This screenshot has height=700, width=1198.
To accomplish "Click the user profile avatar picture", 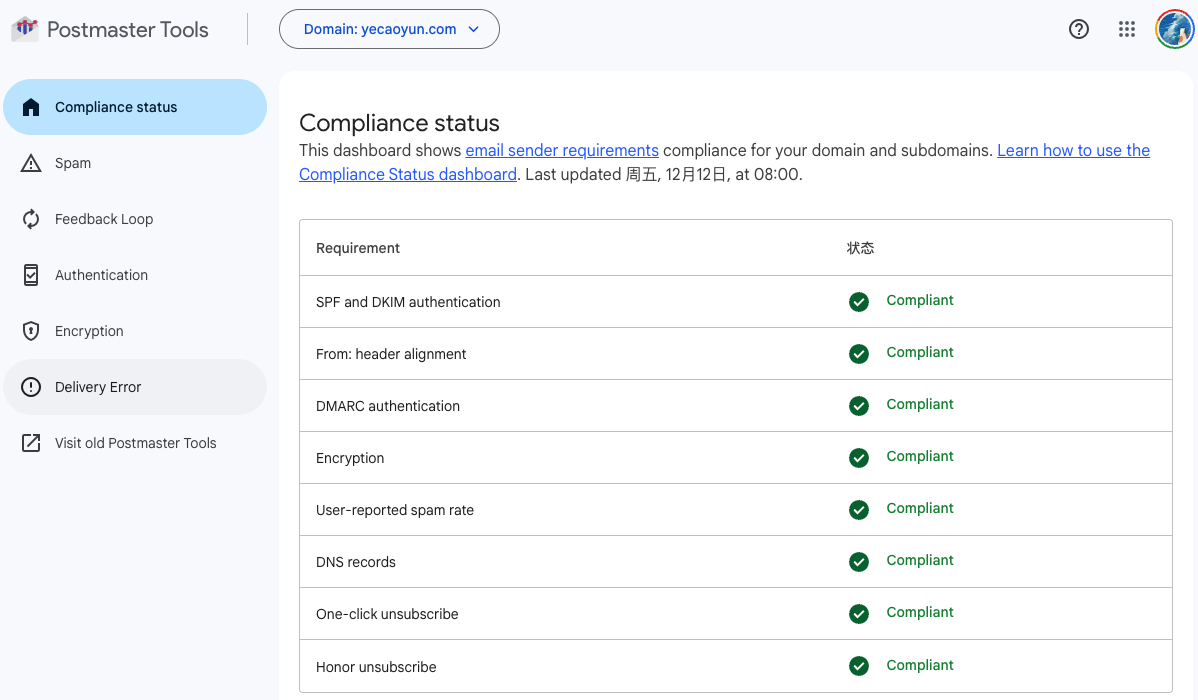I will coord(1174,29).
